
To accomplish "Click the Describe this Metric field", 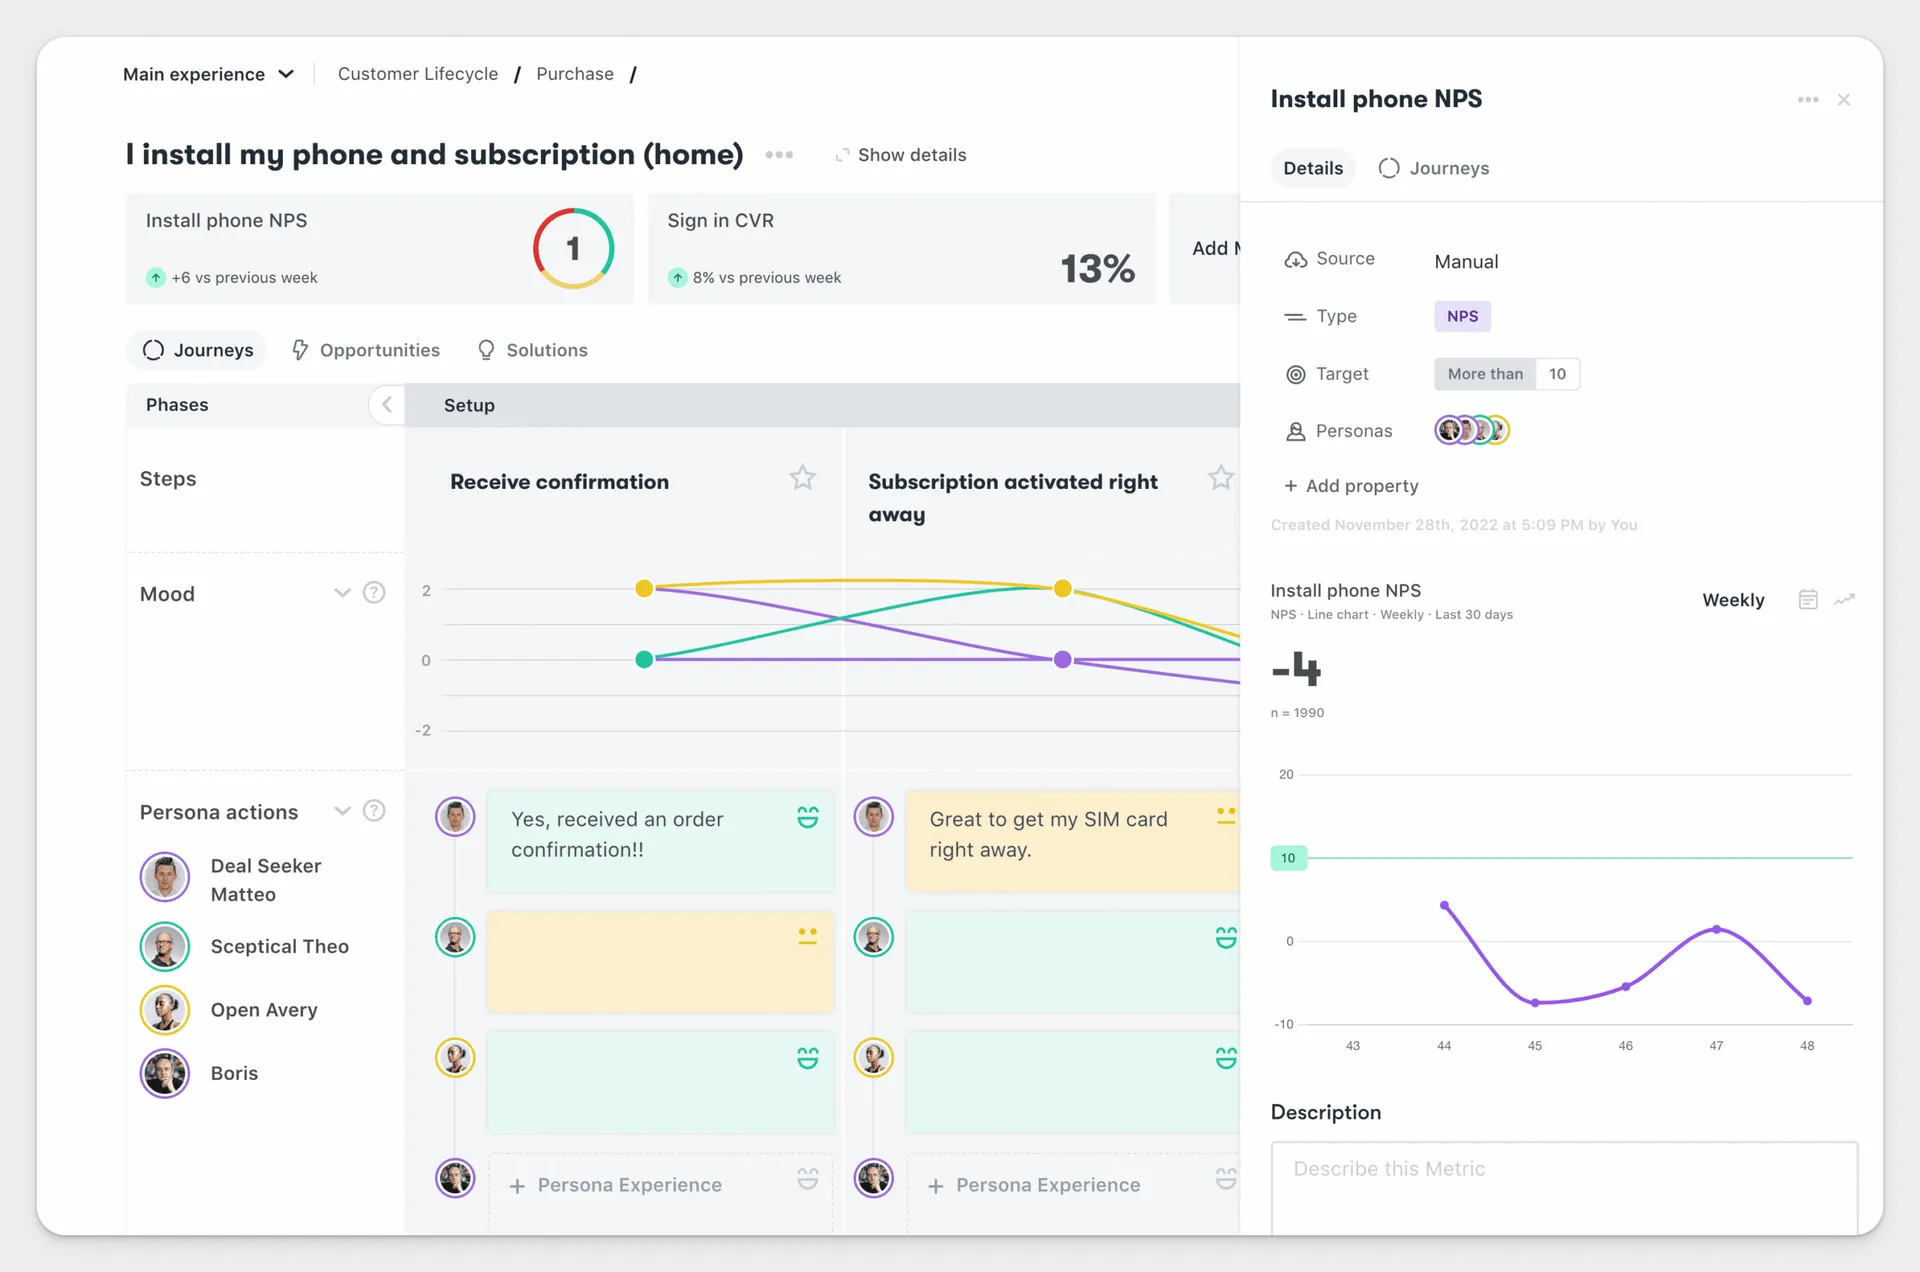I will (x=1564, y=1188).
